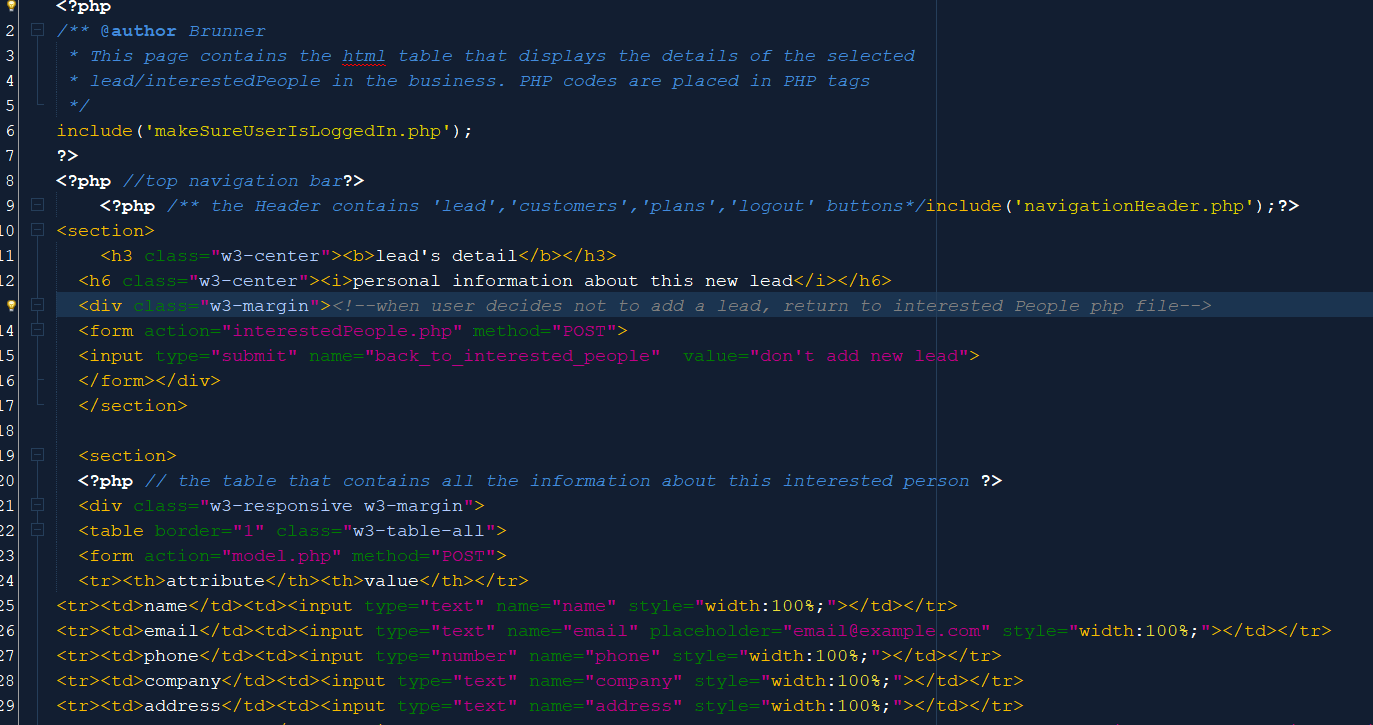
Task: Click the word Brunner in the author comment
Action: (x=227, y=31)
